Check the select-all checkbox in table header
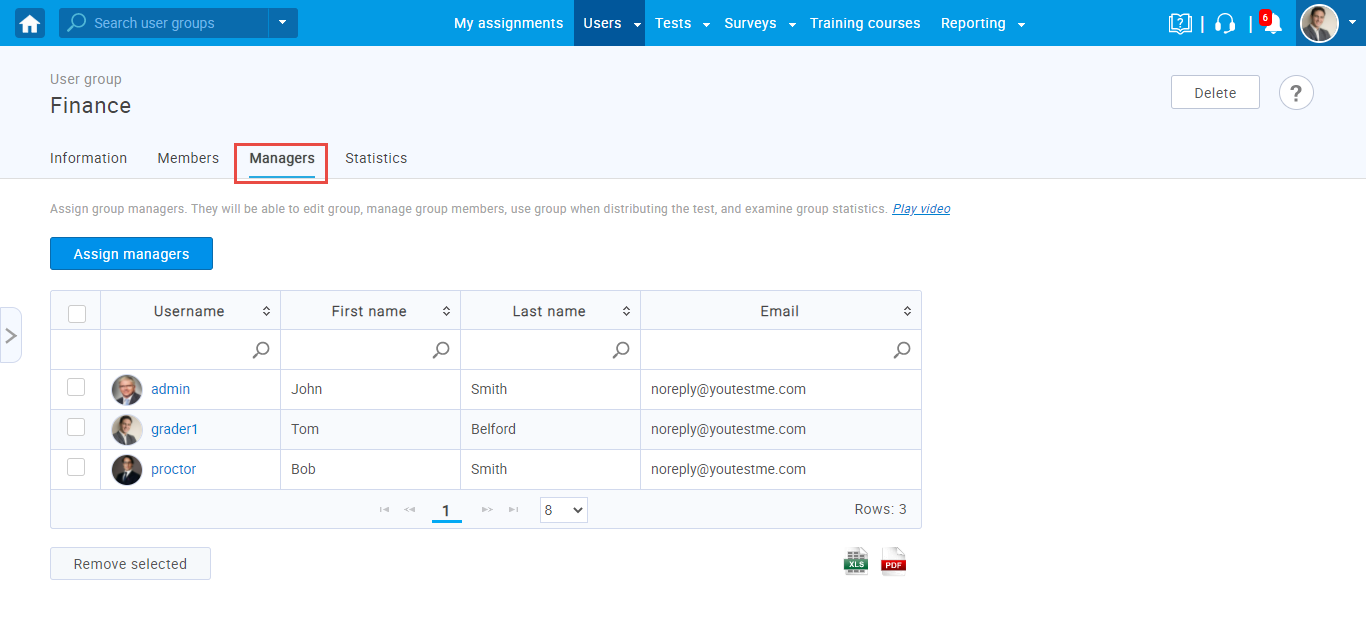This screenshot has width=1366, height=625. point(77,313)
